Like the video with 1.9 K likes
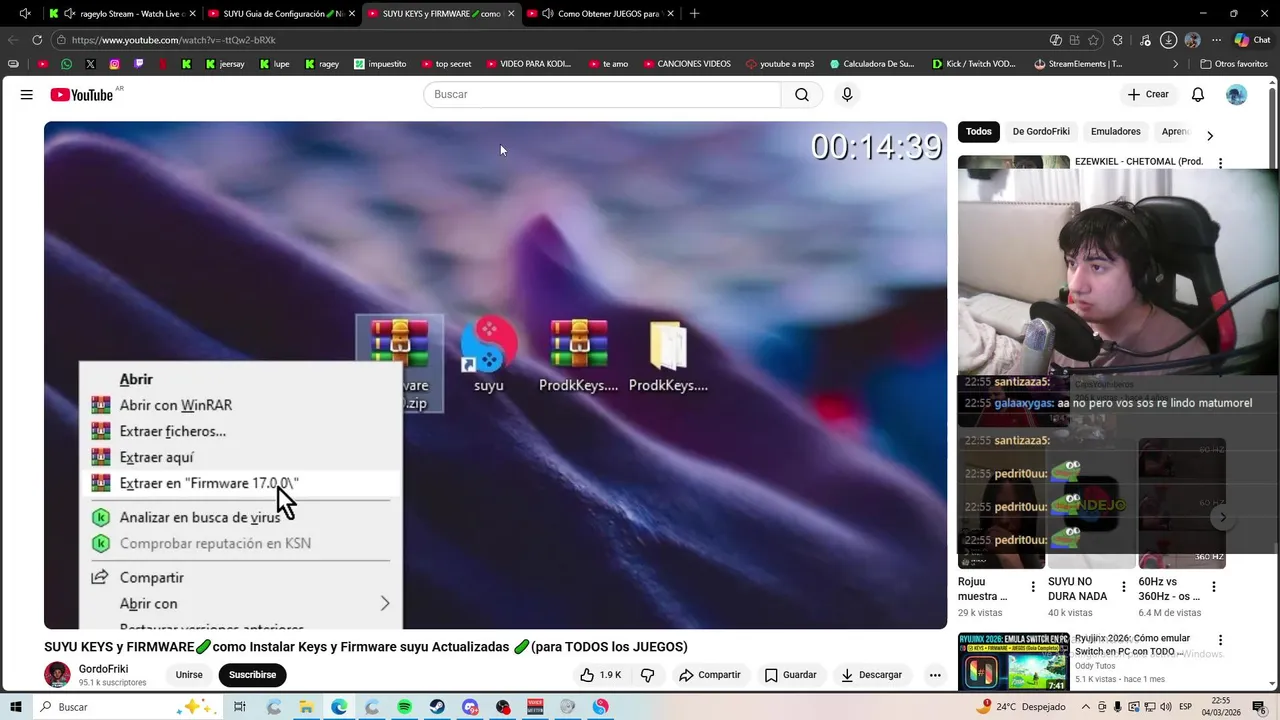Viewport: 1280px width, 720px height. click(x=601, y=675)
